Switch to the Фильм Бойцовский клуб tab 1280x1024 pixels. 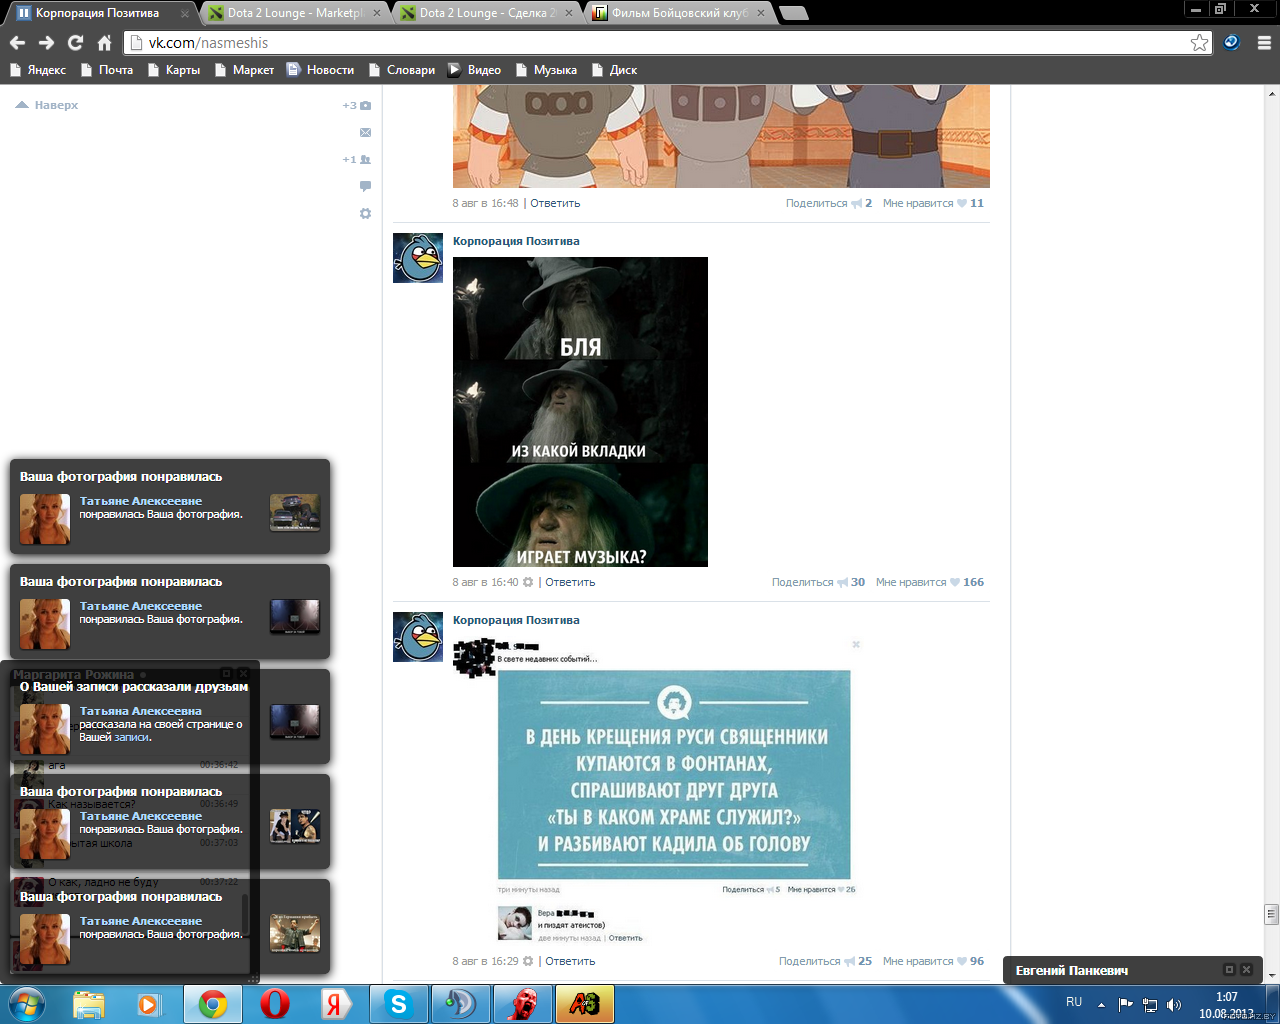679,13
